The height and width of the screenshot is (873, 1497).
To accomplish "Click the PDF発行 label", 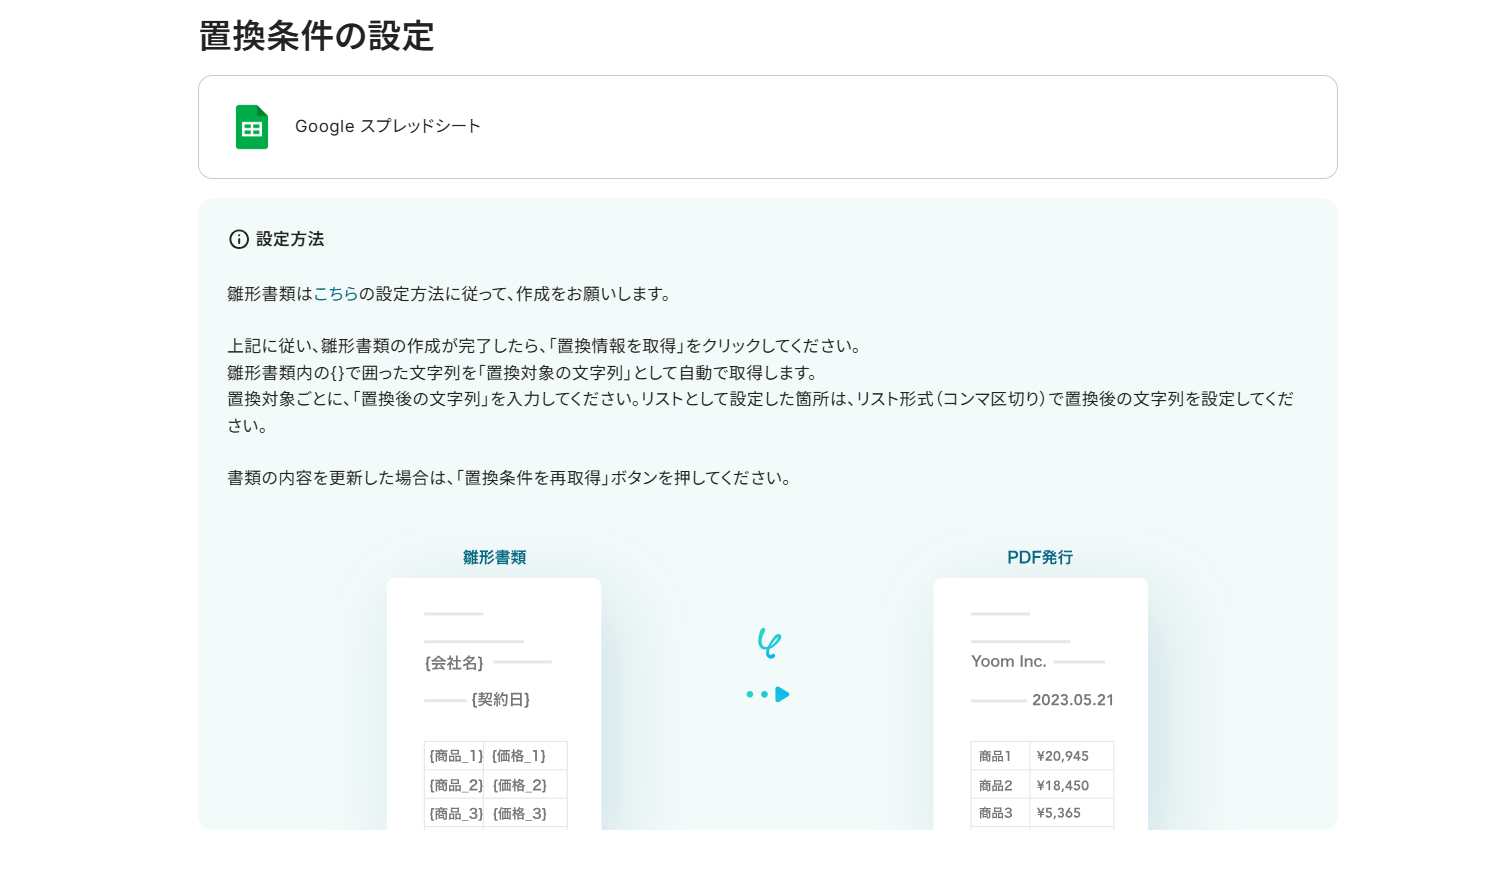I will click(x=1040, y=557).
